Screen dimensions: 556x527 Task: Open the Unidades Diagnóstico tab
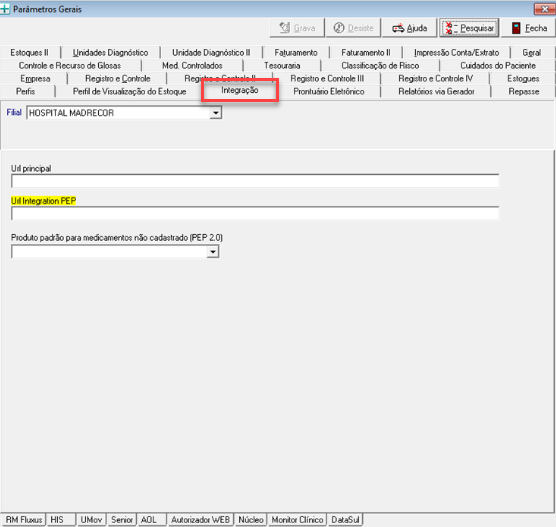(110, 53)
